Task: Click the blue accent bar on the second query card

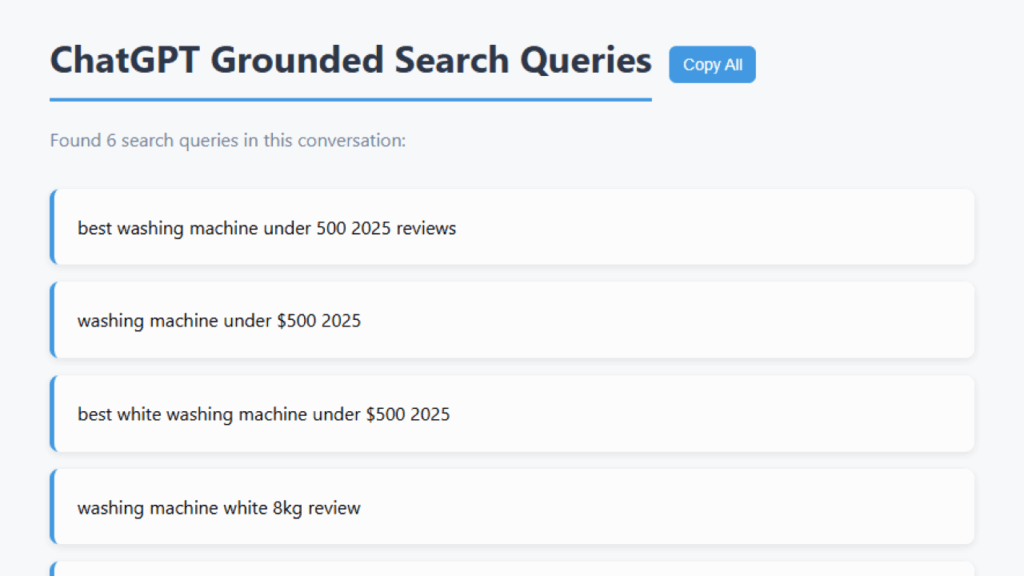Action: (x=53, y=320)
